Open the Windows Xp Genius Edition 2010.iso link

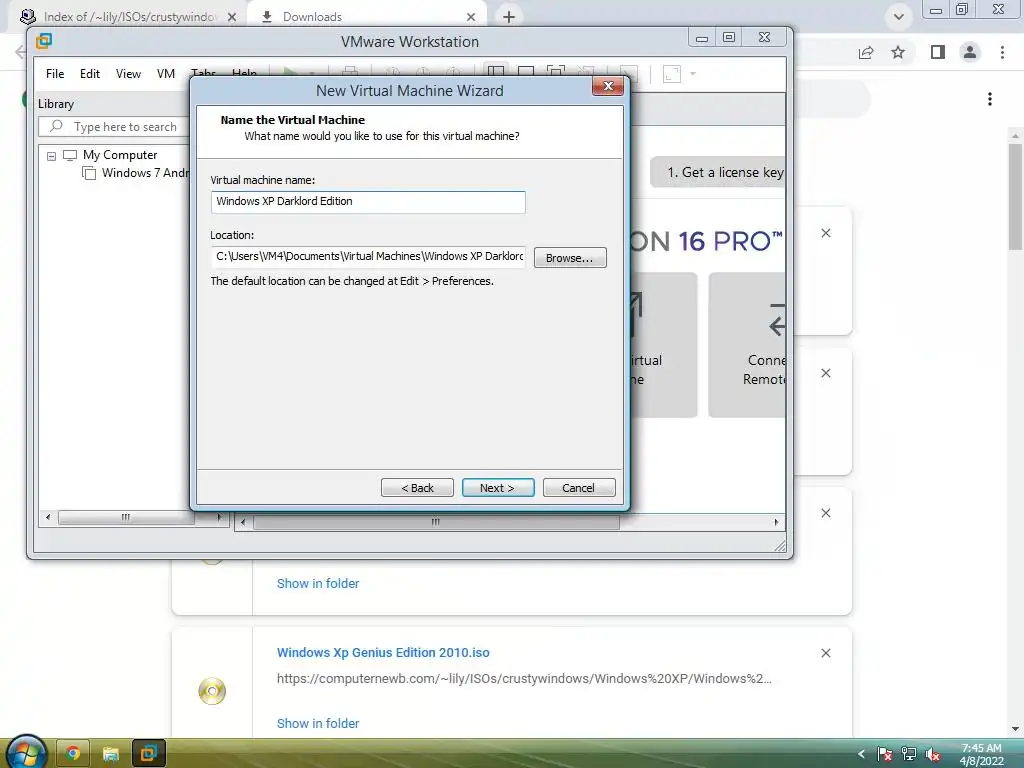tap(383, 652)
